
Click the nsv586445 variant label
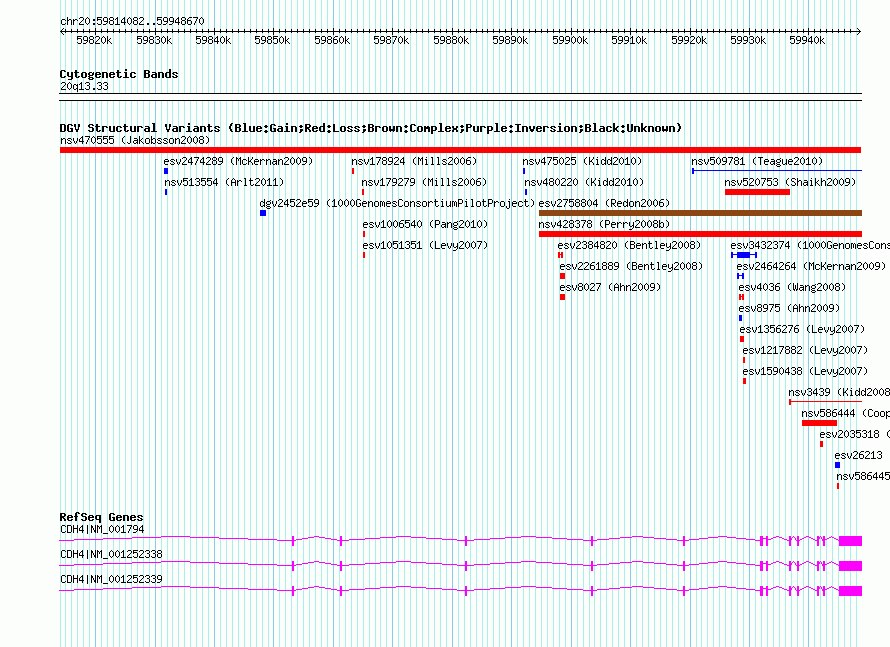click(x=863, y=476)
